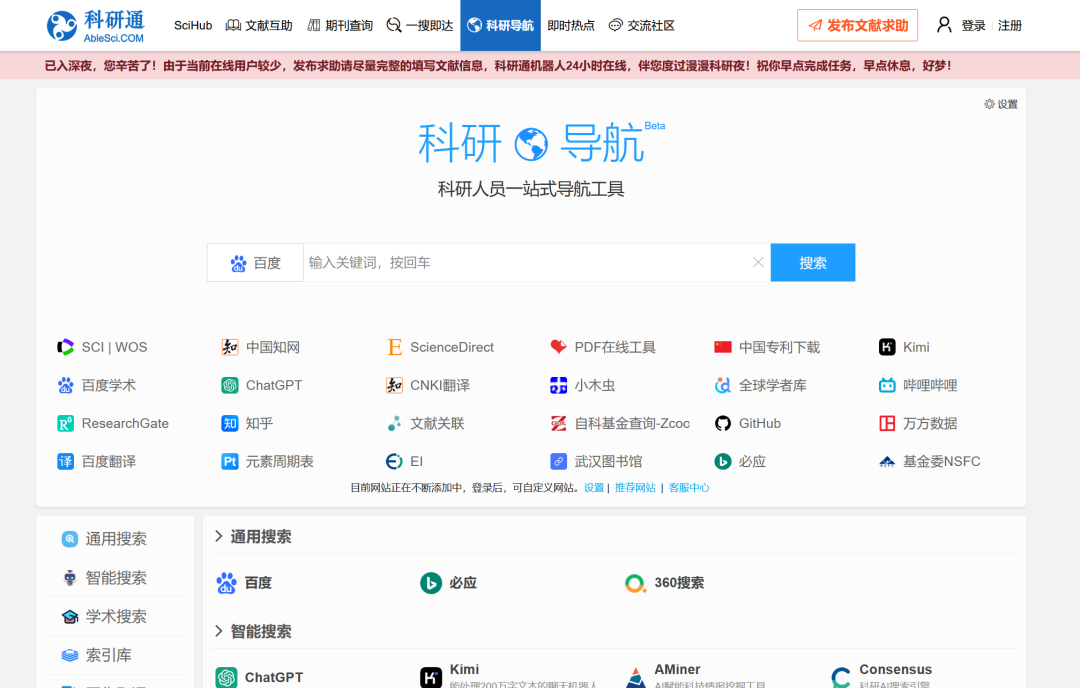1080x688 pixels.
Task: Open 360搜索 under 通用搜索 section
Action: (x=665, y=583)
